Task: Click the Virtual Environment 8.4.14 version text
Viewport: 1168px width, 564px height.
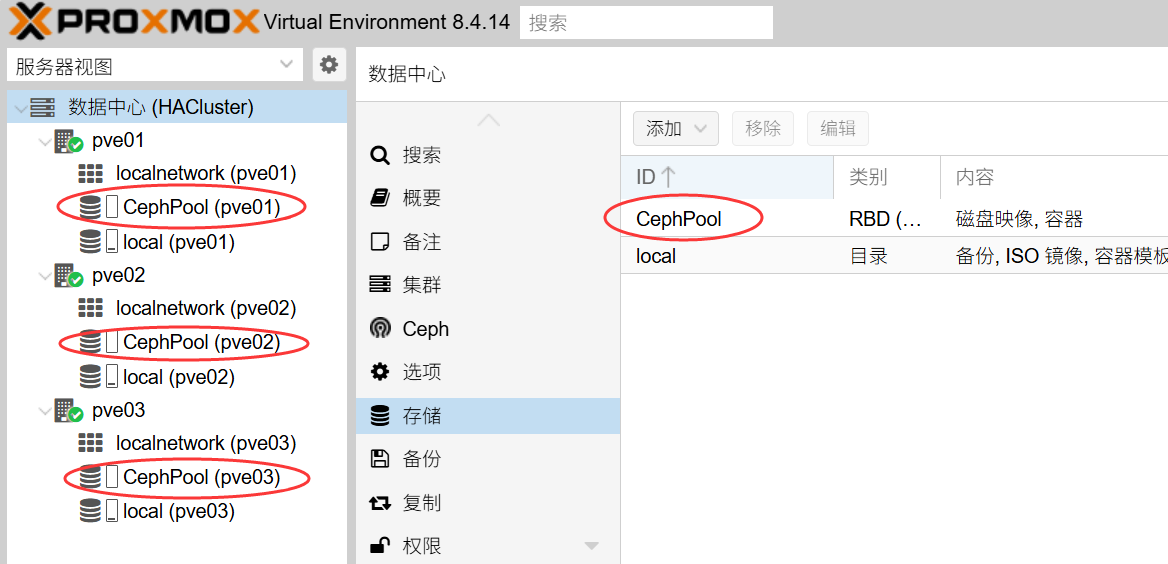Action: [387, 22]
